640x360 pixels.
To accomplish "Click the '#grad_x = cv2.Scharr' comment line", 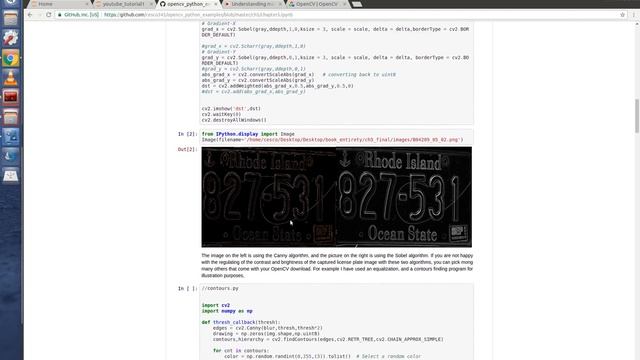I will point(253,46).
